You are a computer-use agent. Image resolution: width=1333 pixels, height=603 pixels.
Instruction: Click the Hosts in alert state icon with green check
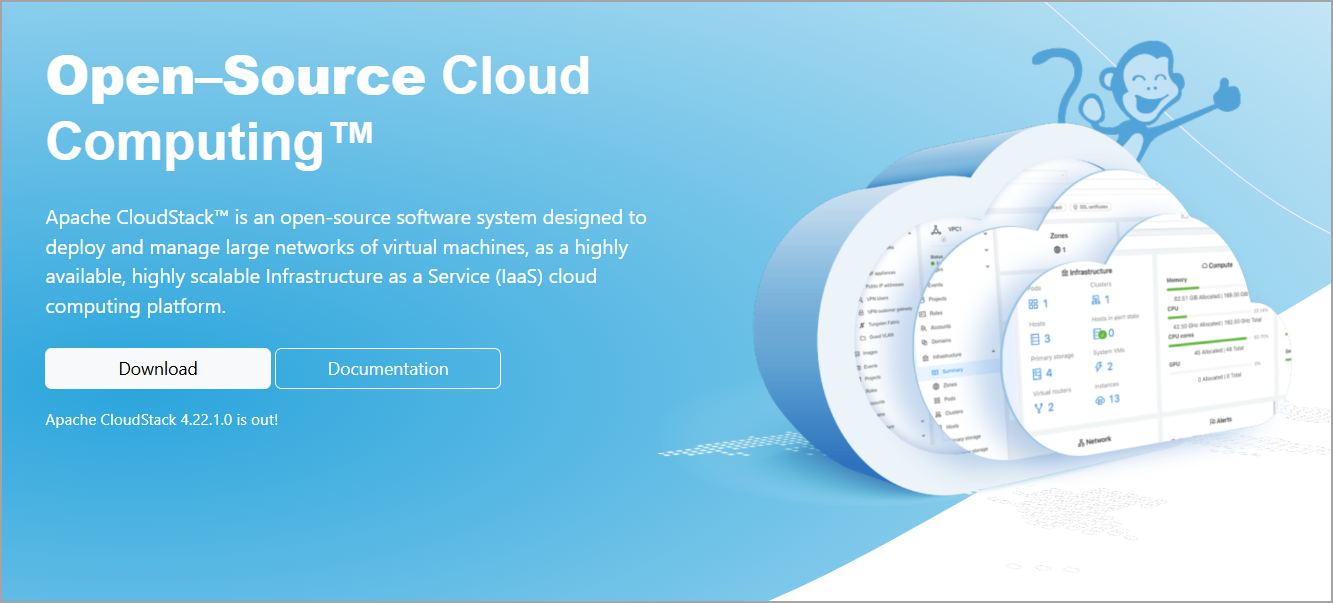(1099, 334)
